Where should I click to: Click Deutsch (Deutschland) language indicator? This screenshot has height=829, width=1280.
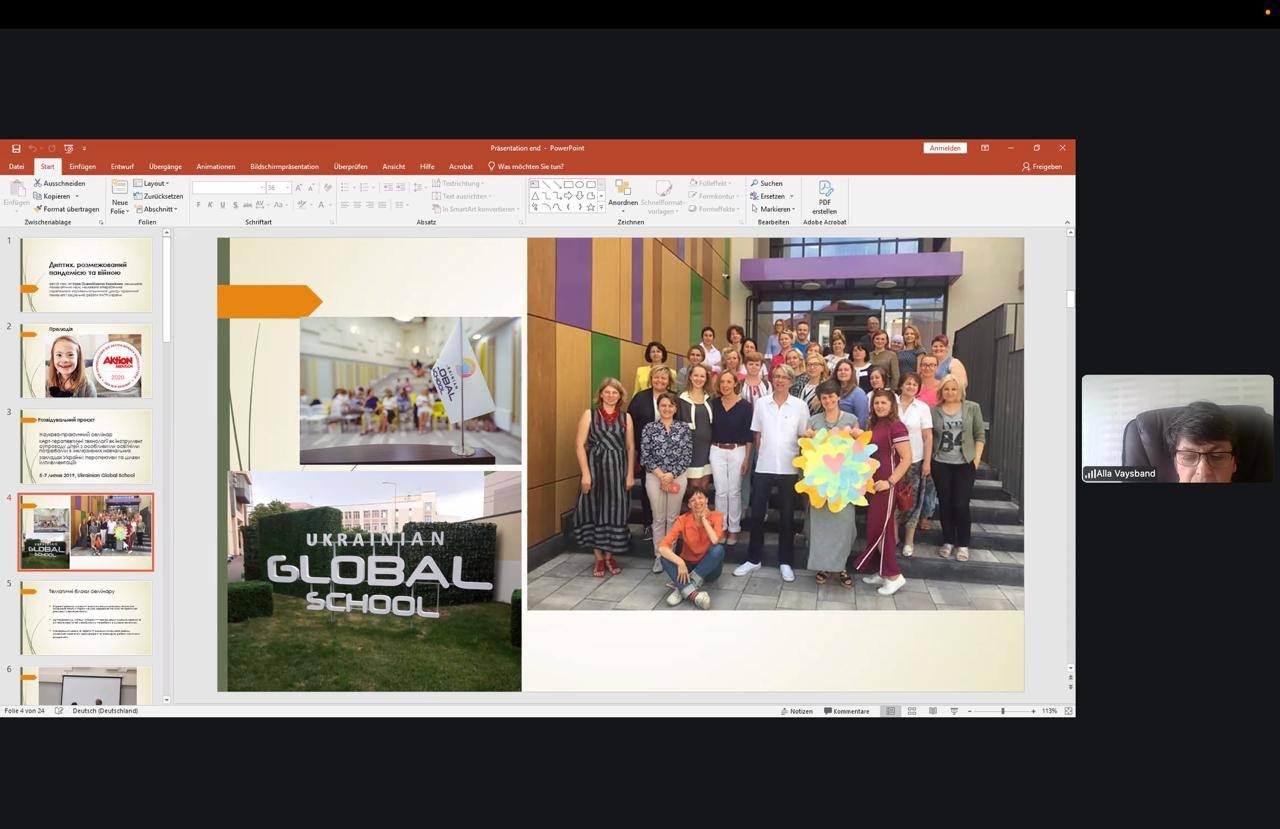pyautogui.click(x=105, y=711)
